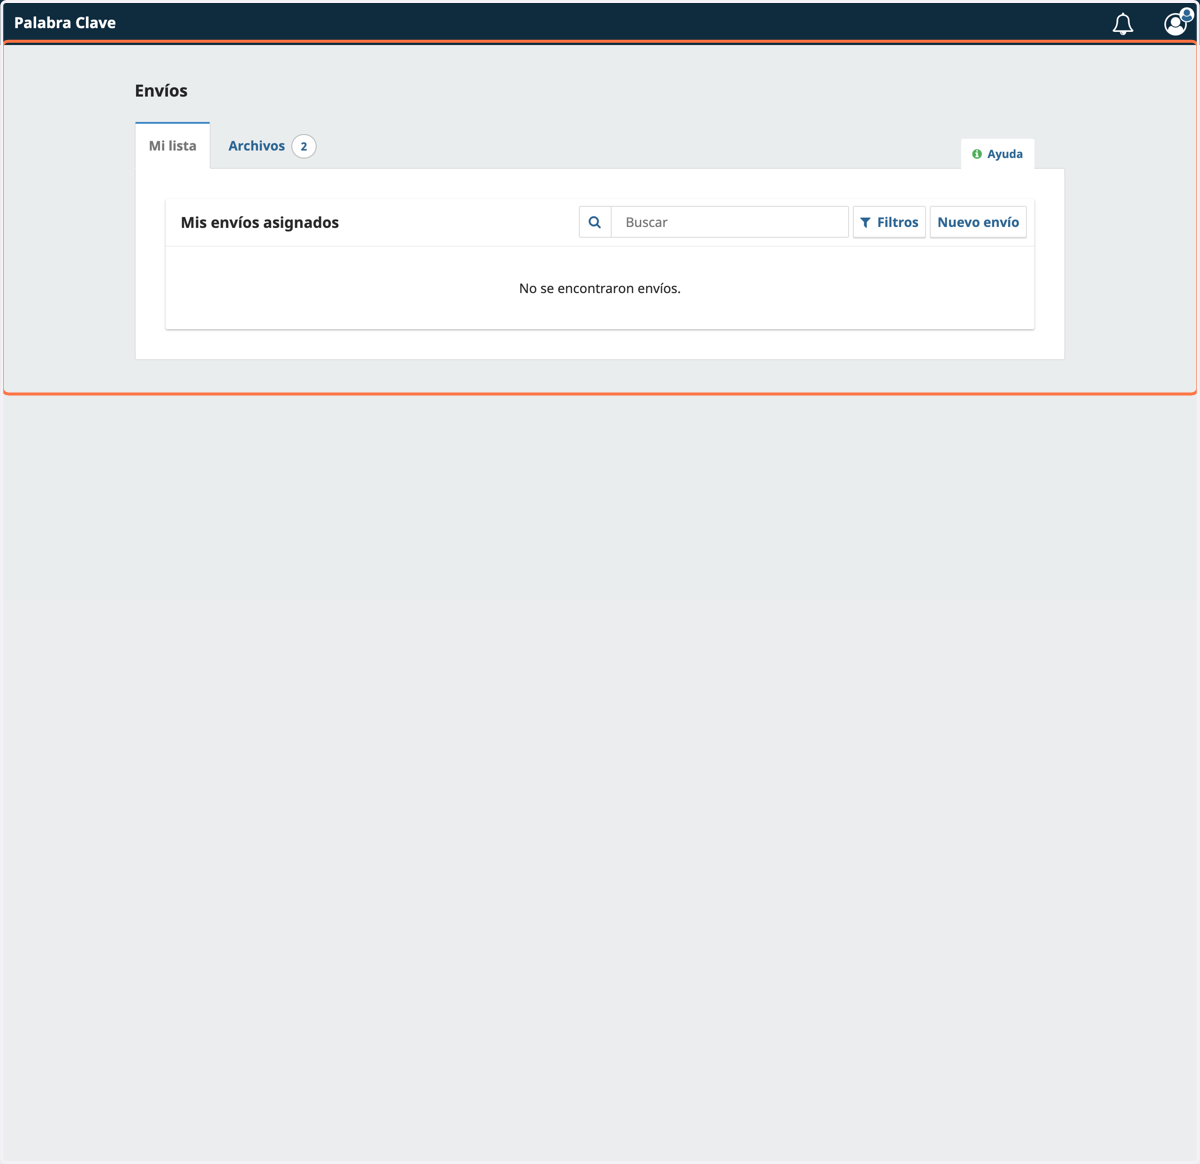Click the No se encontraron envíos message
The height and width of the screenshot is (1164, 1200).
(600, 288)
